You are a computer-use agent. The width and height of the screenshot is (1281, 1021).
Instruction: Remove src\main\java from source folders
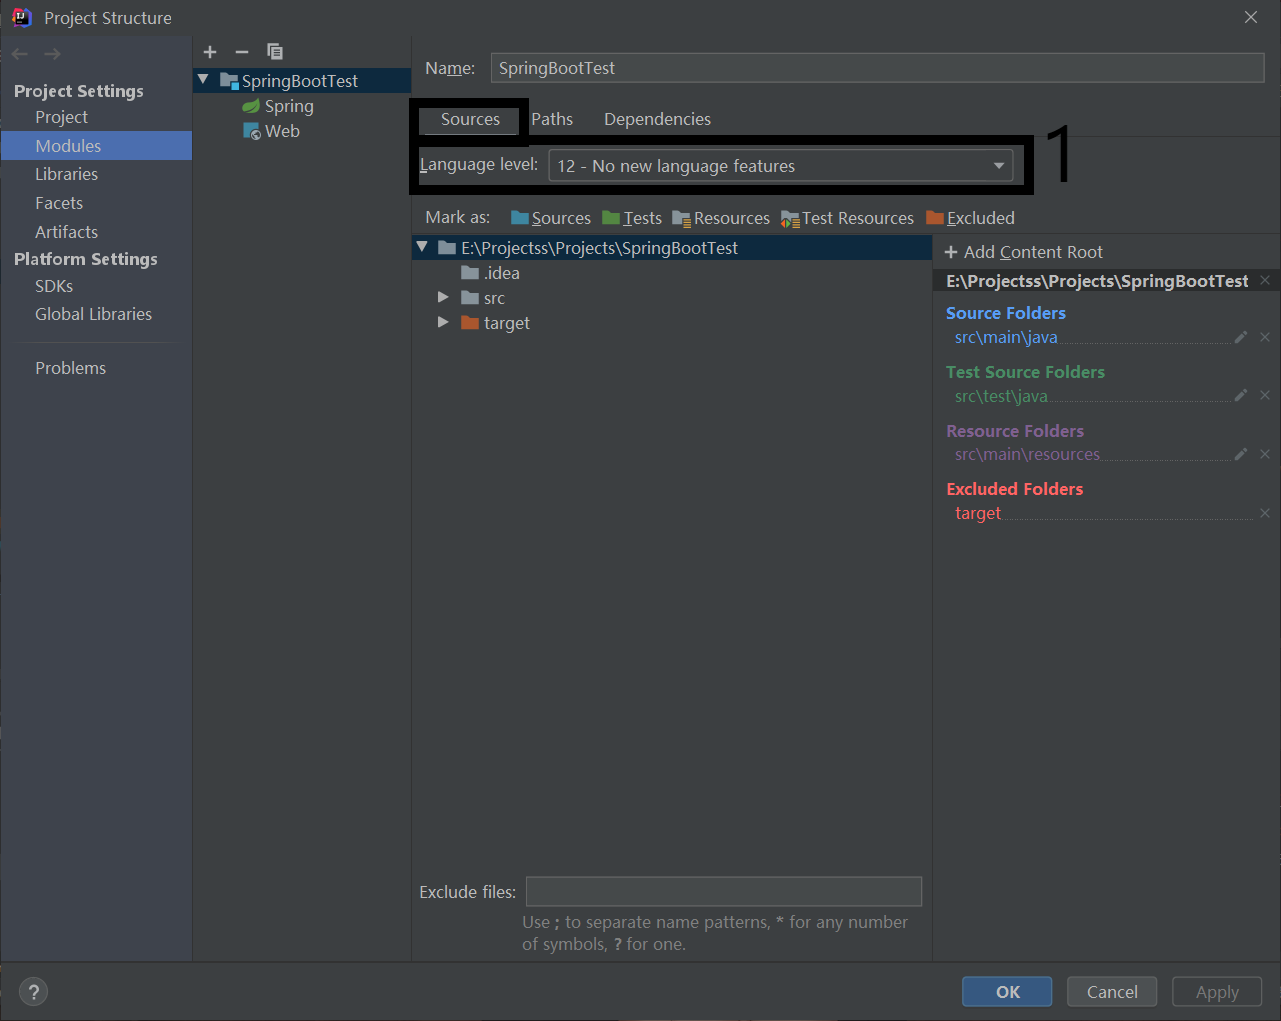coord(1265,338)
